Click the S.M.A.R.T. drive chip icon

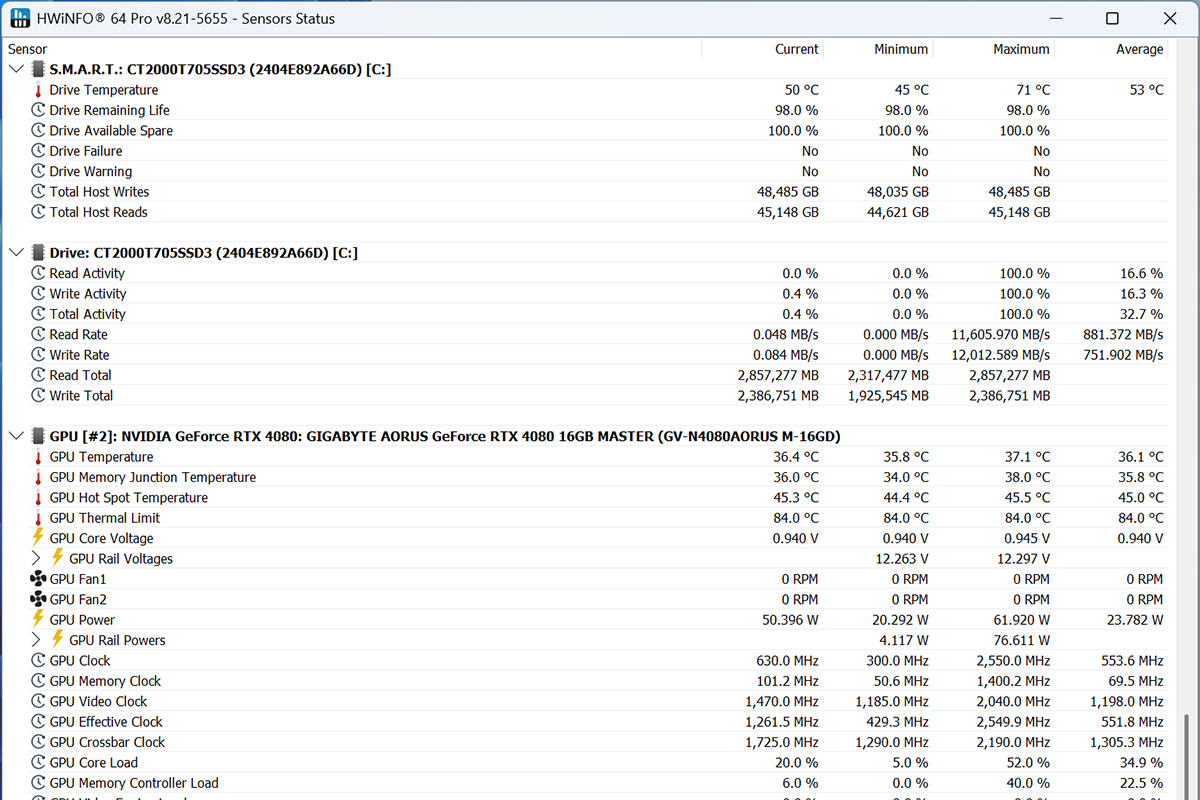(38, 70)
